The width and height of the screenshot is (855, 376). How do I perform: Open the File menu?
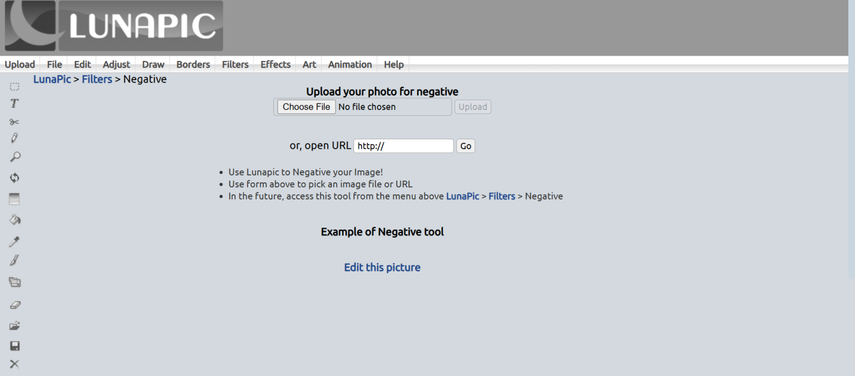point(55,64)
